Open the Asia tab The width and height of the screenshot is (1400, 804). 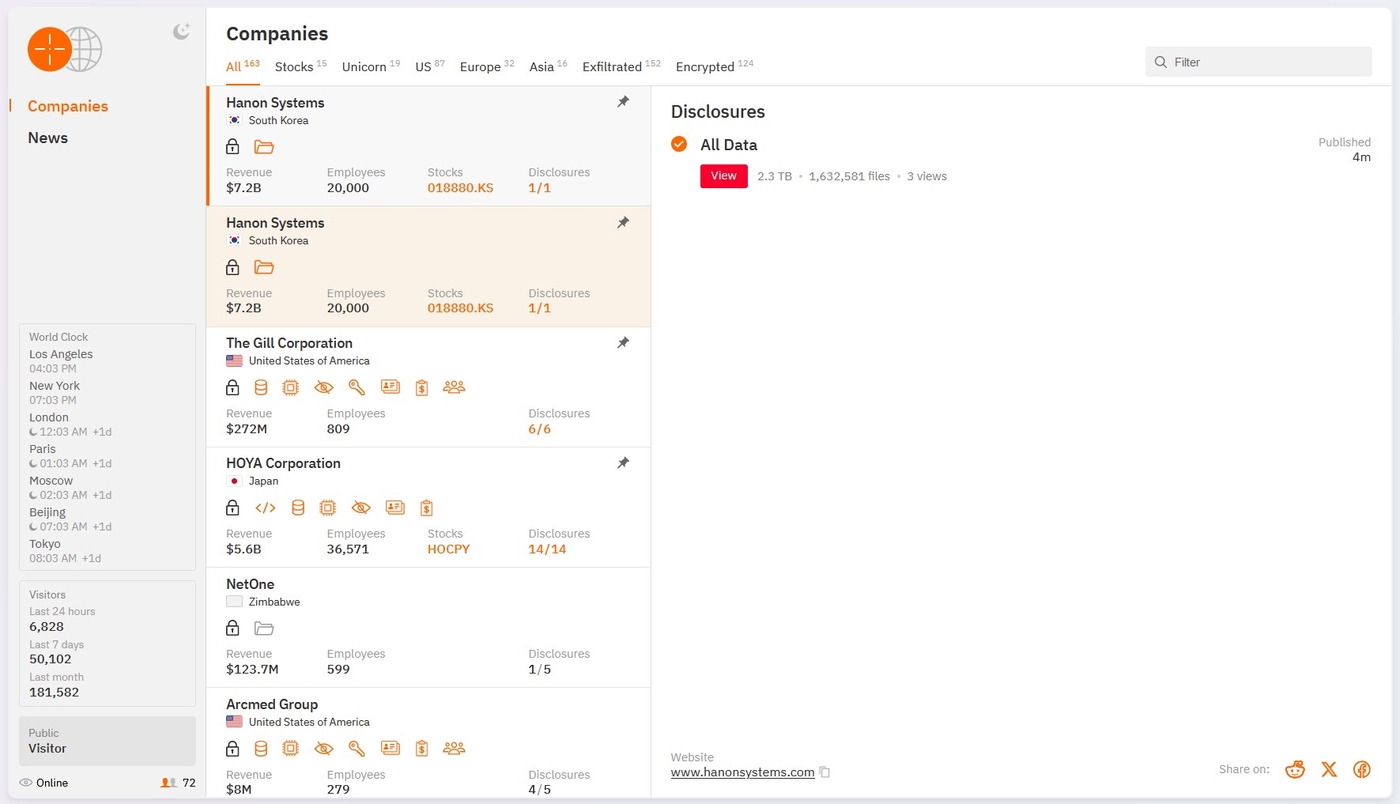548,66
